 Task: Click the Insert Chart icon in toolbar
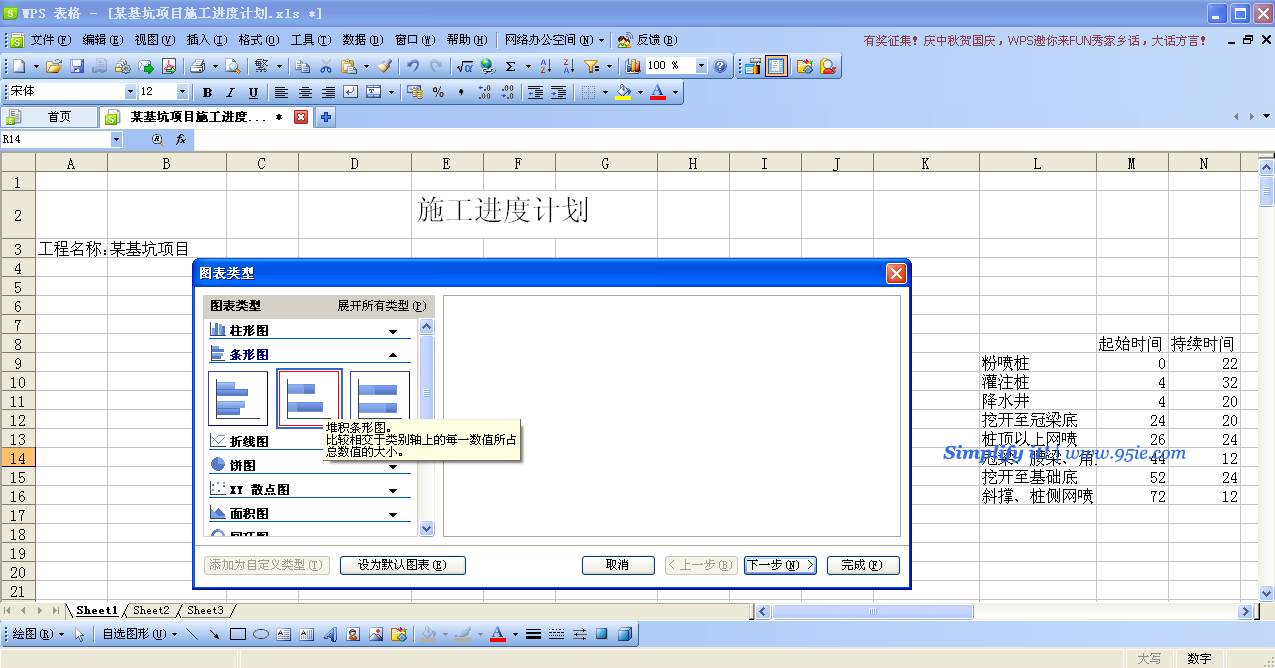(x=633, y=66)
